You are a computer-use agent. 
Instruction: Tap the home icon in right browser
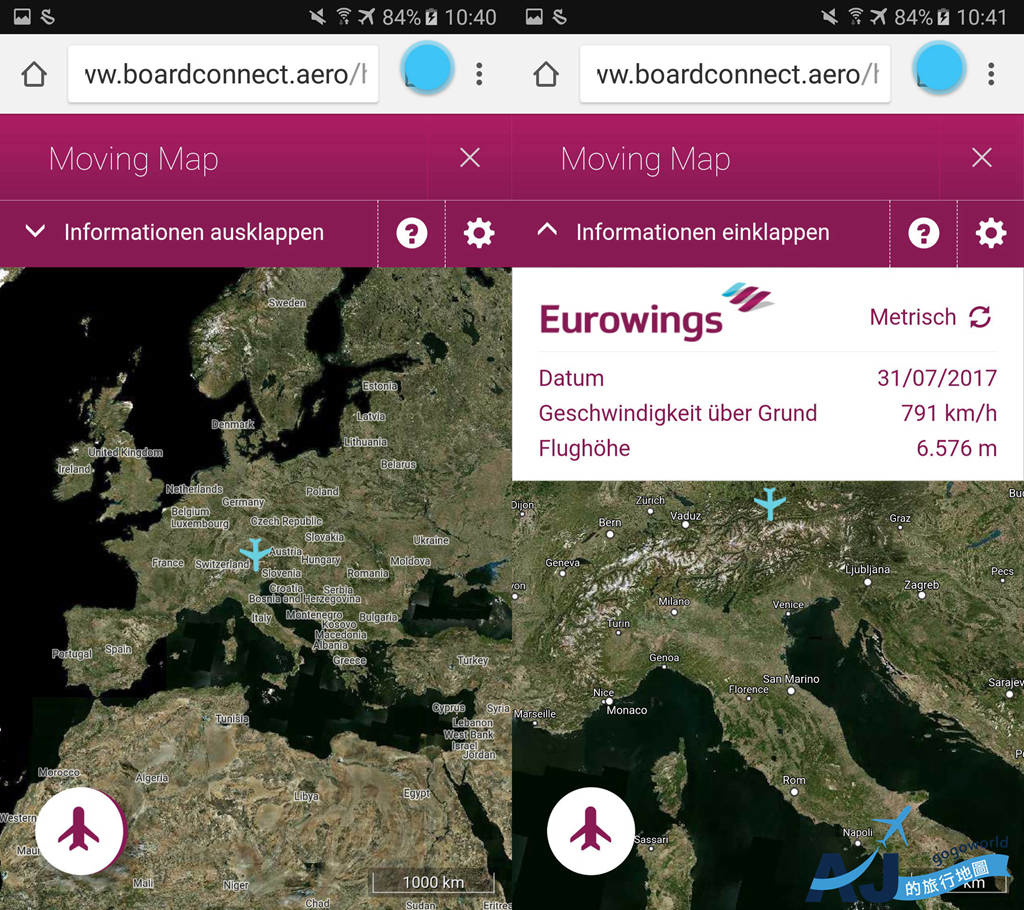pyautogui.click(x=546, y=74)
